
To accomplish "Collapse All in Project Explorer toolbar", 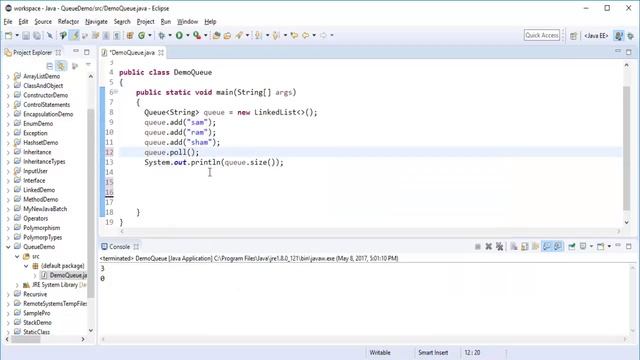I will pos(50,65).
